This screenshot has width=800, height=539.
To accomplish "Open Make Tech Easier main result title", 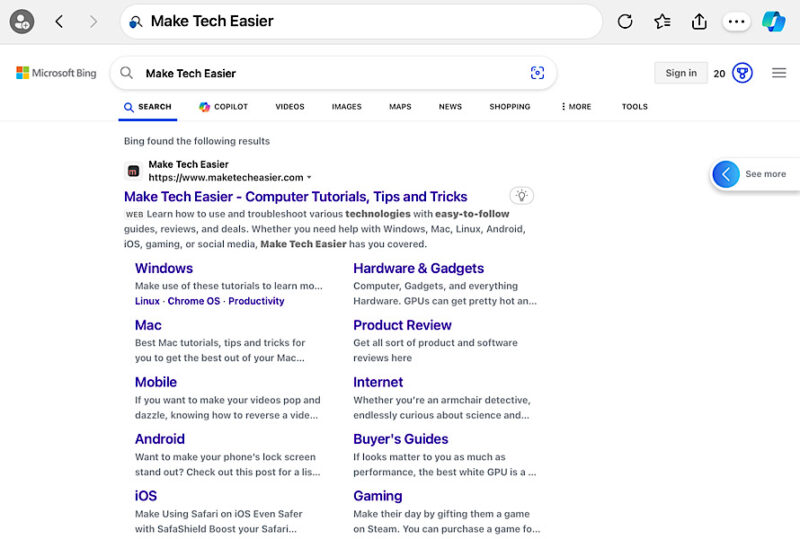I will pos(295,197).
